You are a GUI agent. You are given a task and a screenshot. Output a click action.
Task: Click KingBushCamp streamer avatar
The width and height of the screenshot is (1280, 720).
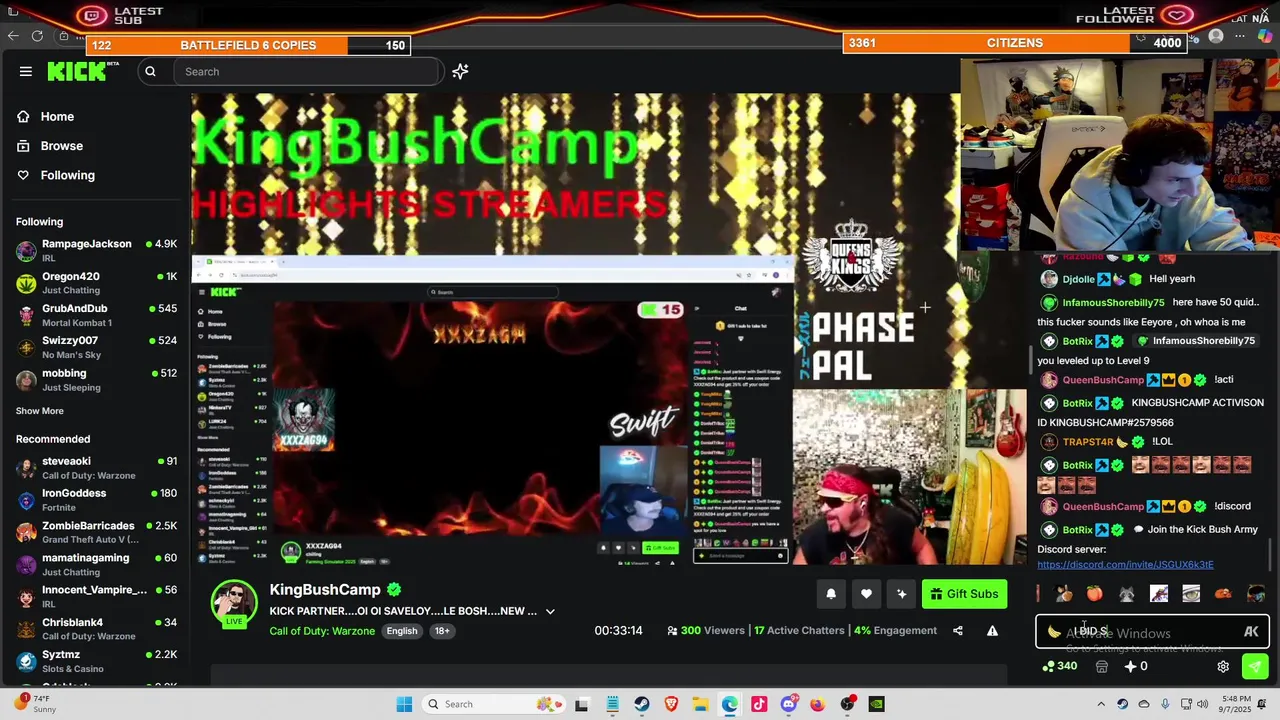234,603
